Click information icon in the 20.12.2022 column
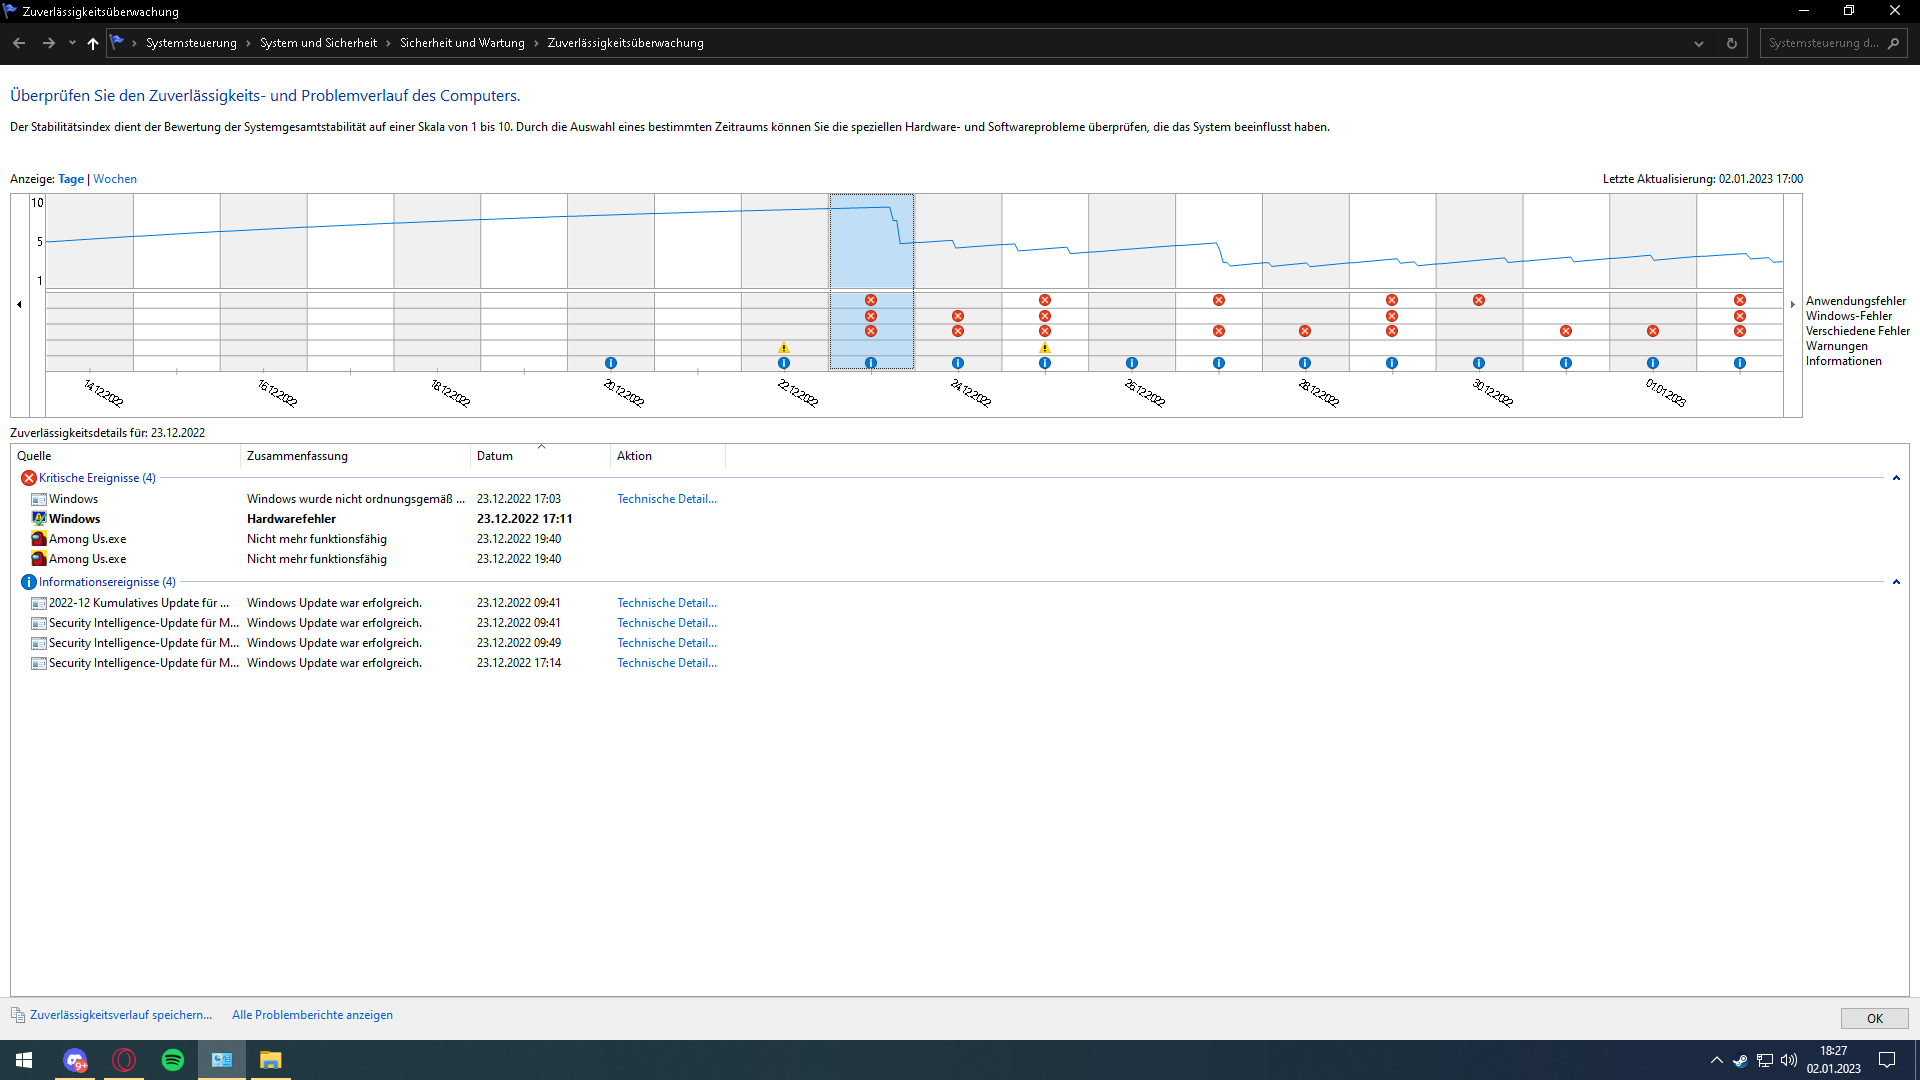The height and width of the screenshot is (1080, 1920). pyautogui.click(x=611, y=363)
